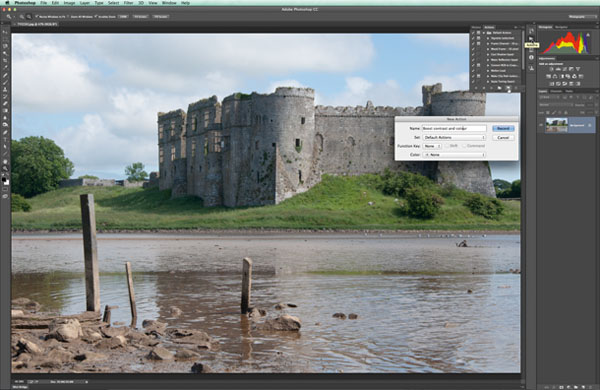Image resolution: width=600 pixels, height=390 pixels.
Task: Toggle the Scrubby Zoom checkbox
Action: pyautogui.click(x=96, y=16)
